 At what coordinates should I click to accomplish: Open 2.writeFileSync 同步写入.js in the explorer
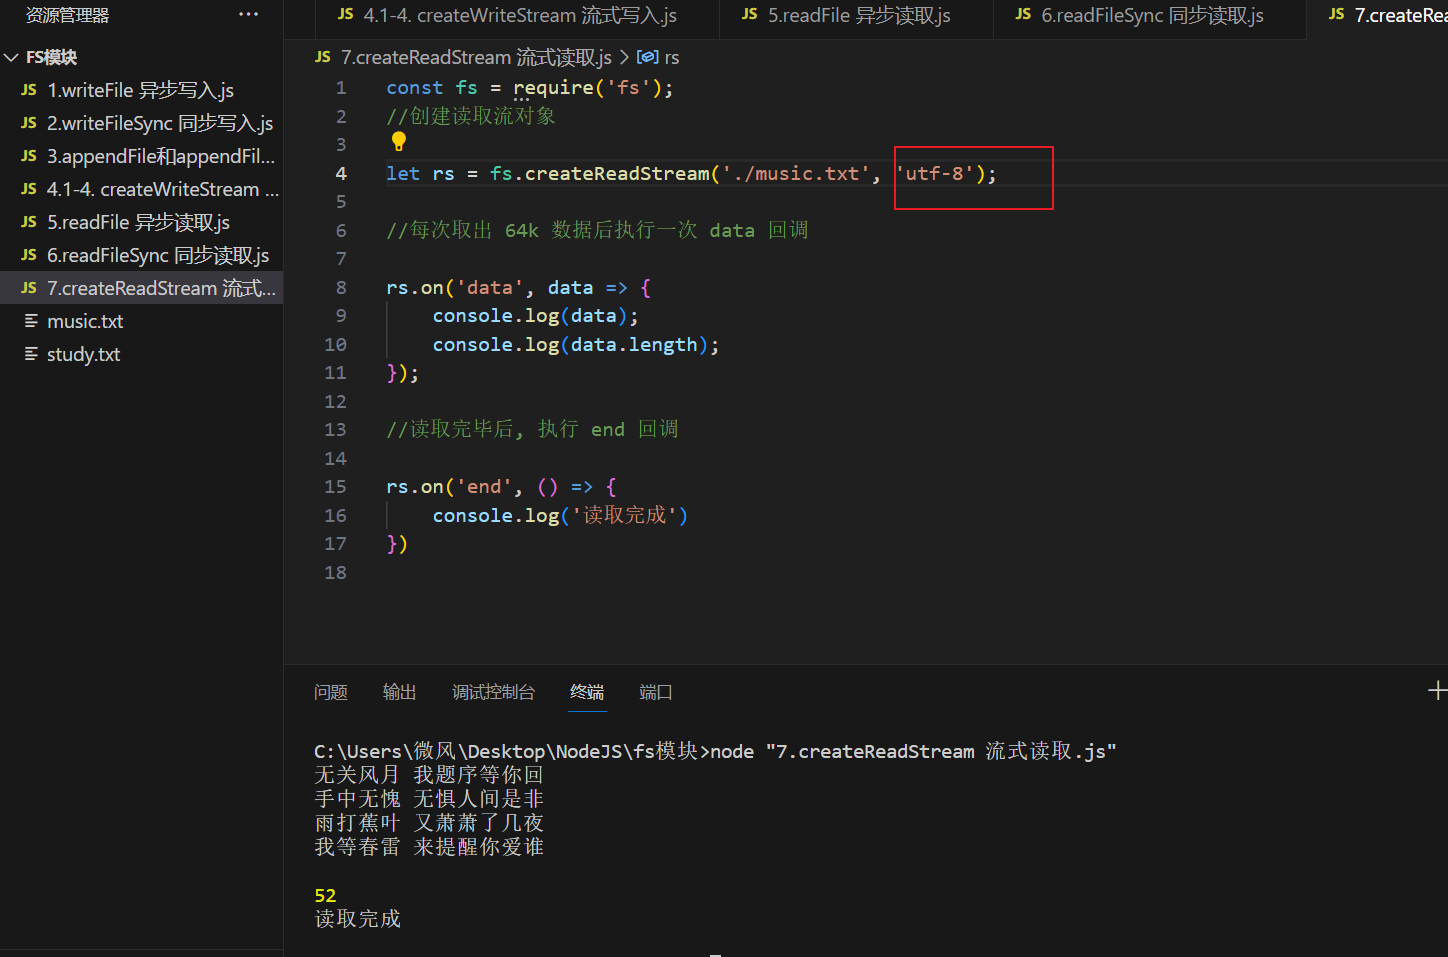[x=141, y=124]
